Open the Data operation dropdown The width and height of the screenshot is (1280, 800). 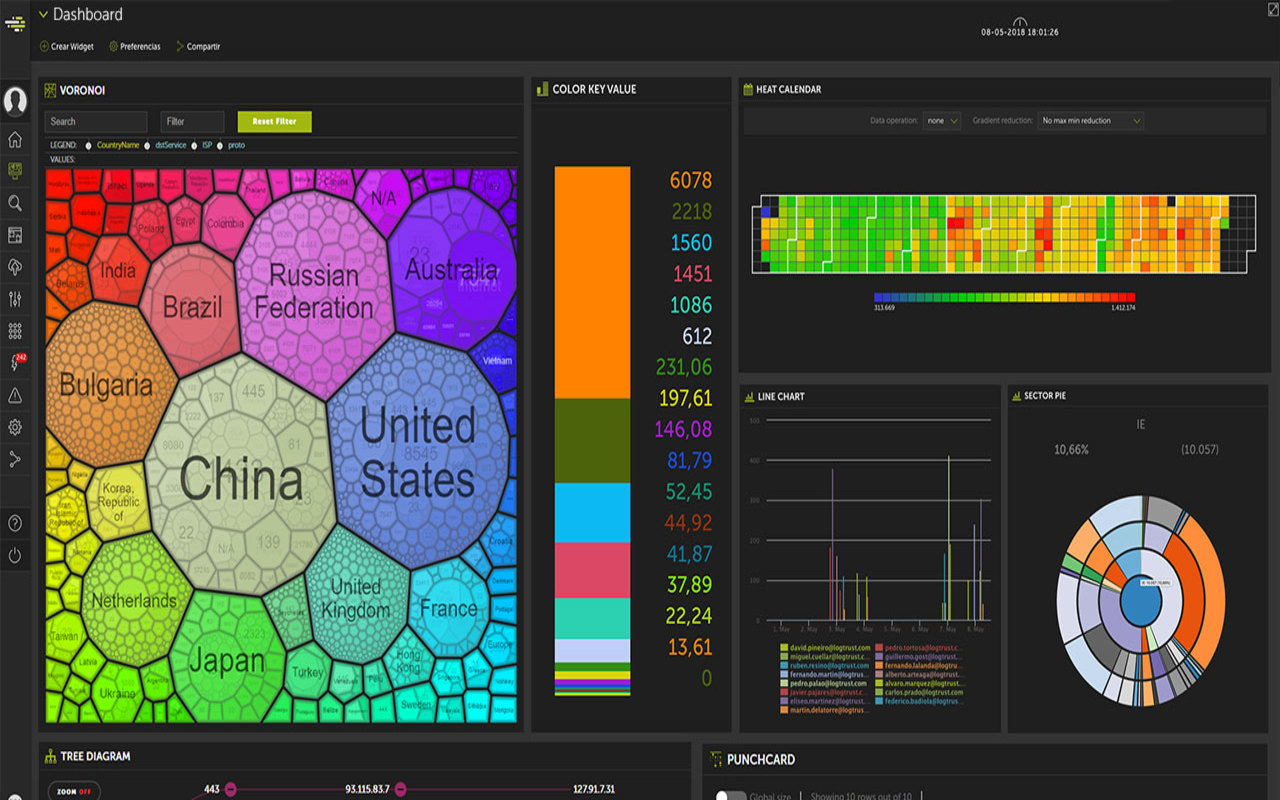pyautogui.click(x=941, y=120)
